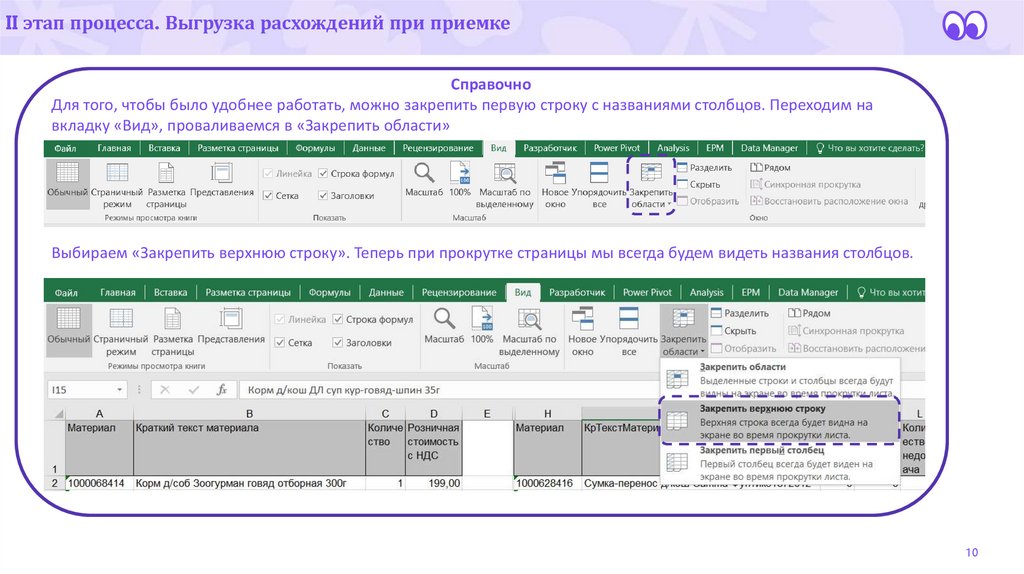The height and width of the screenshot is (574, 1024).
Task: Select Закрепить верхнюю строку menu option
Action: tap(762, 410)
